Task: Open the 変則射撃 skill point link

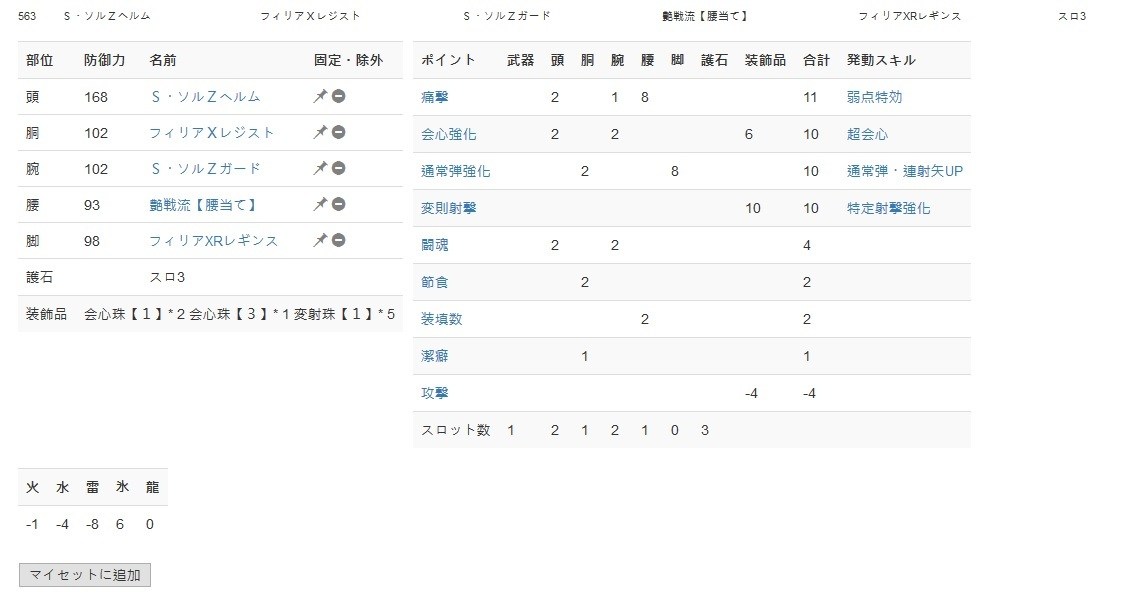Action: click(449, 208)
